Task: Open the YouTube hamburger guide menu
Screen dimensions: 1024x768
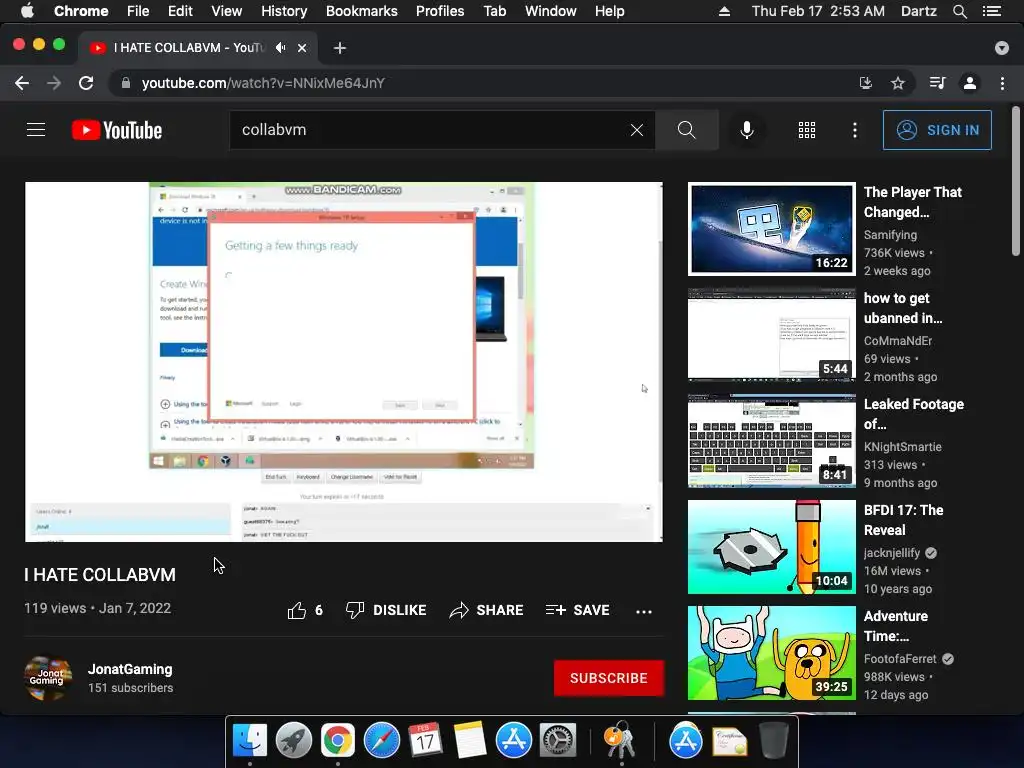Action: click(36, 130)
